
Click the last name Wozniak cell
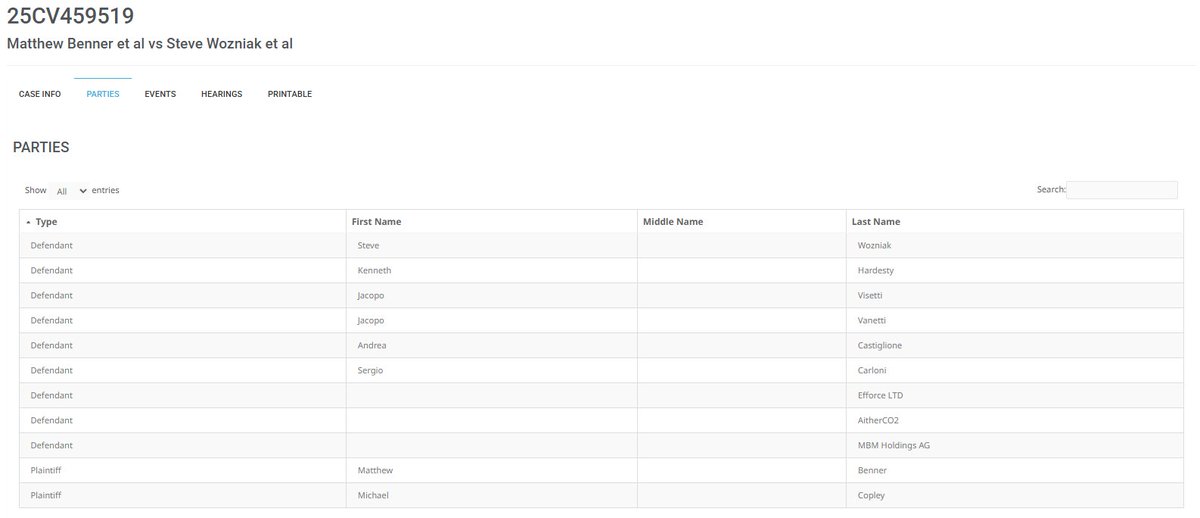1015,246
